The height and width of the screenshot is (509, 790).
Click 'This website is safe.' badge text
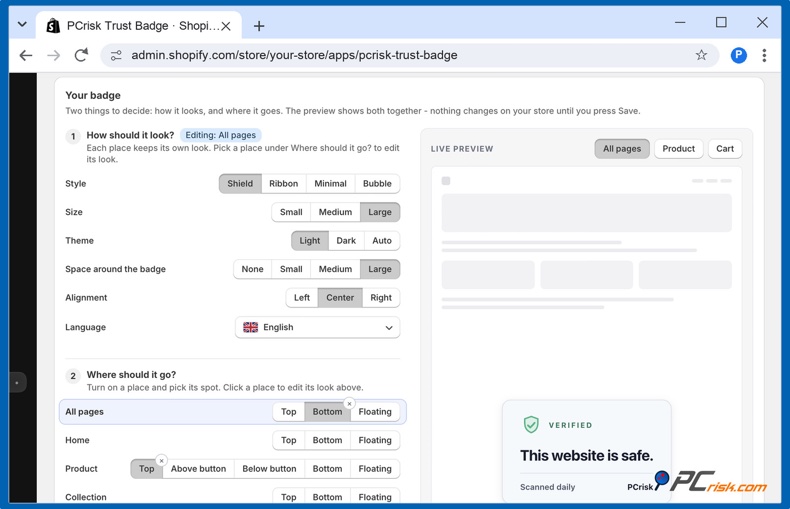[586, 456]
